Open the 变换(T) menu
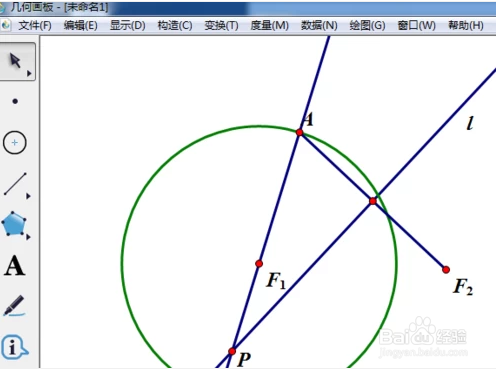 pos(221,25)
